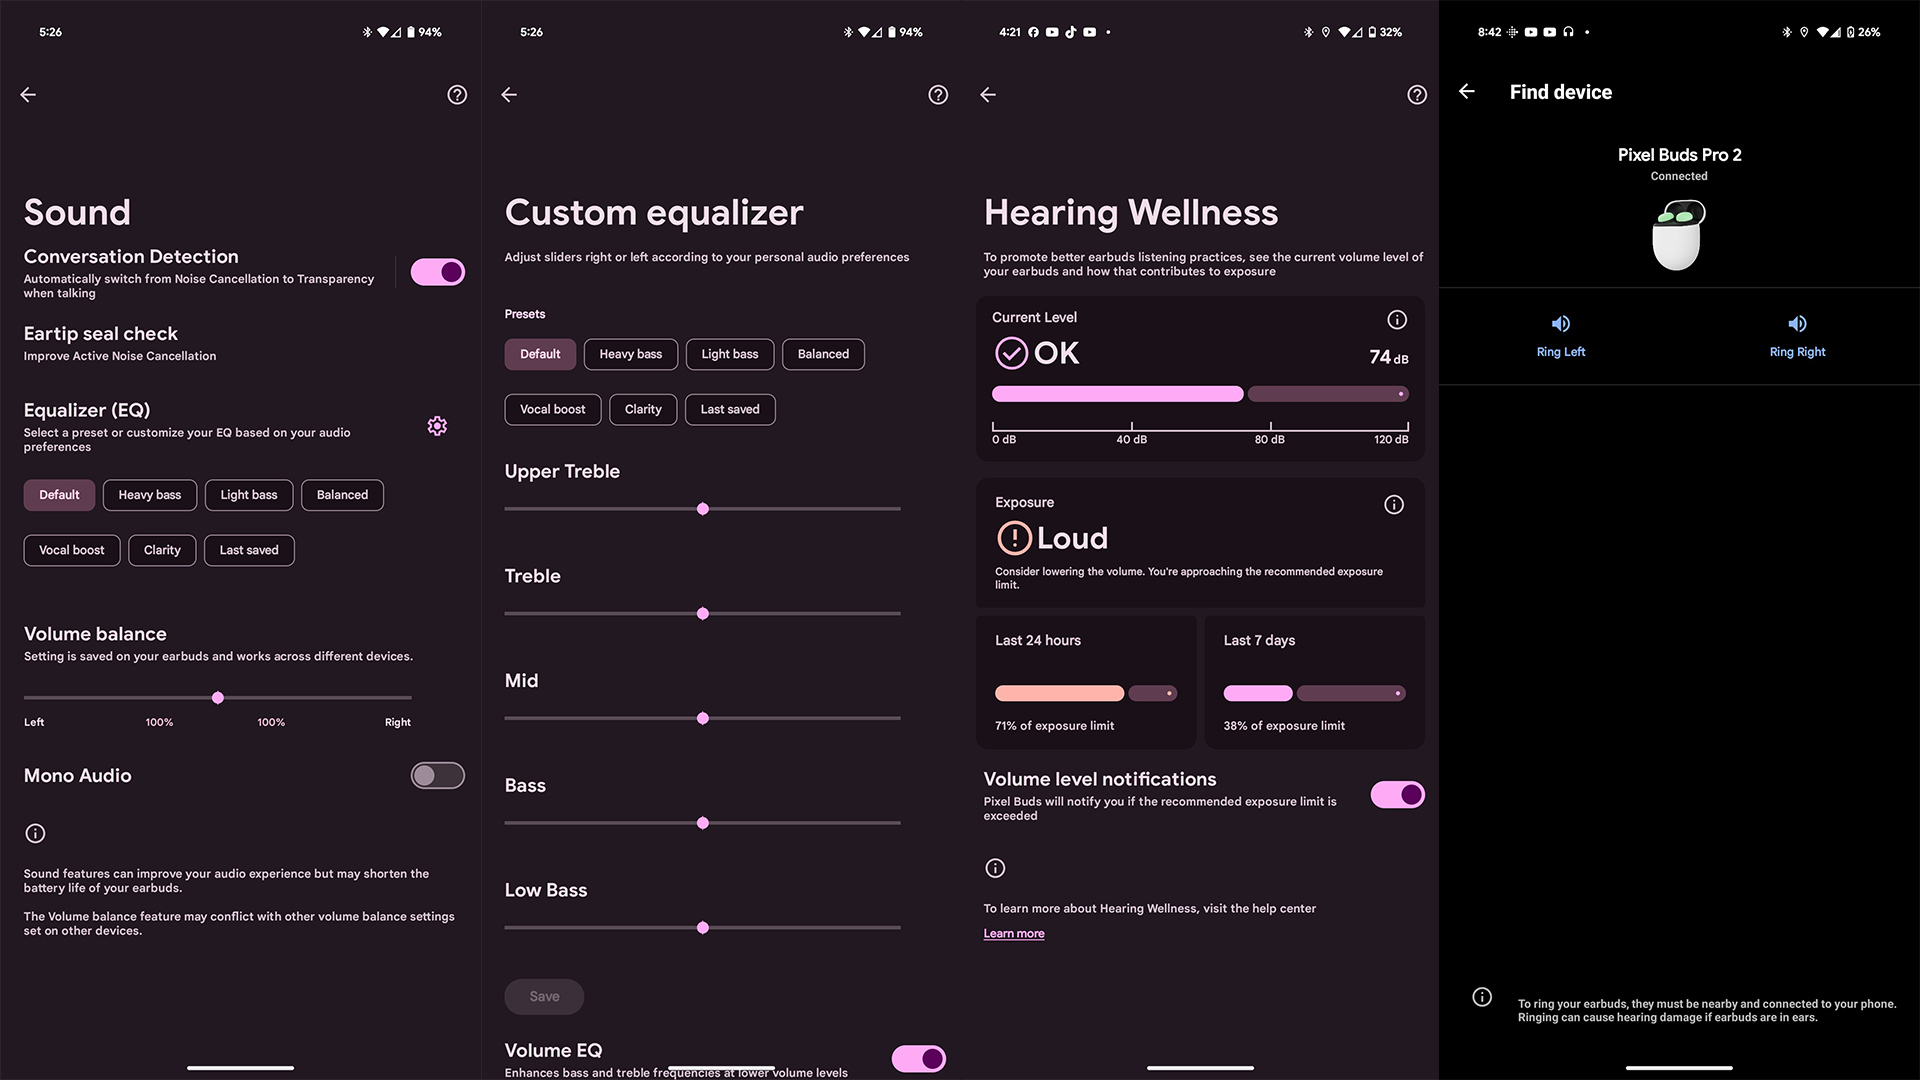Viewport: 1920px width, 1080px height.
Task: Tap the Eartip seal check expander
Action: pyautogui.click(x=240, y=343)
